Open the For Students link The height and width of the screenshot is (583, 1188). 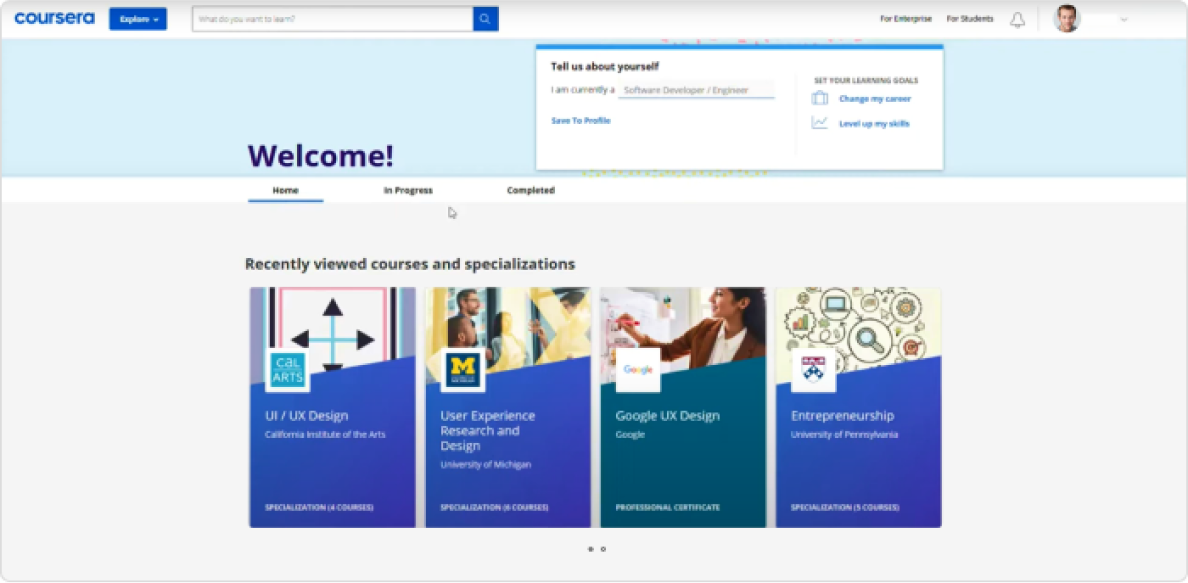[x=970, y=19]
